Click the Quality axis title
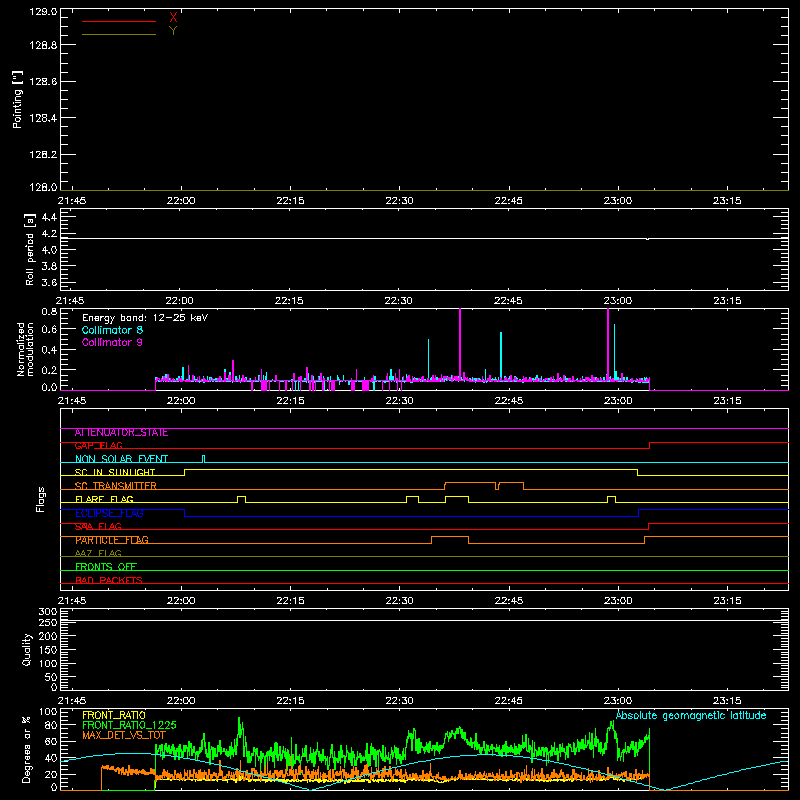 (x=27, y=649)
